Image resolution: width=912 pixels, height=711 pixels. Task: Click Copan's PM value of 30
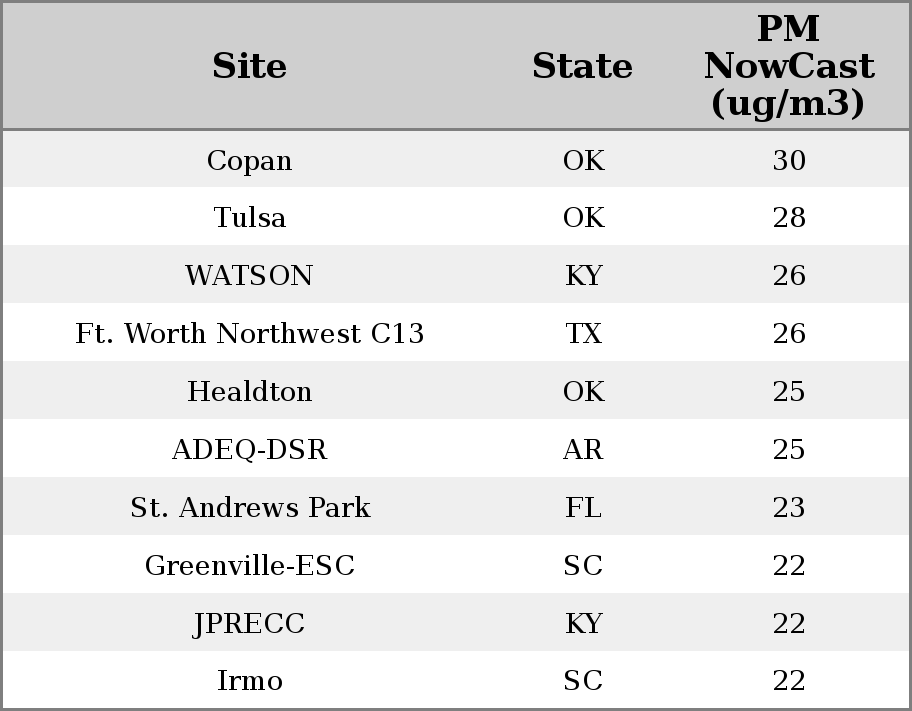pyautogui.click(x=789, y=160)
